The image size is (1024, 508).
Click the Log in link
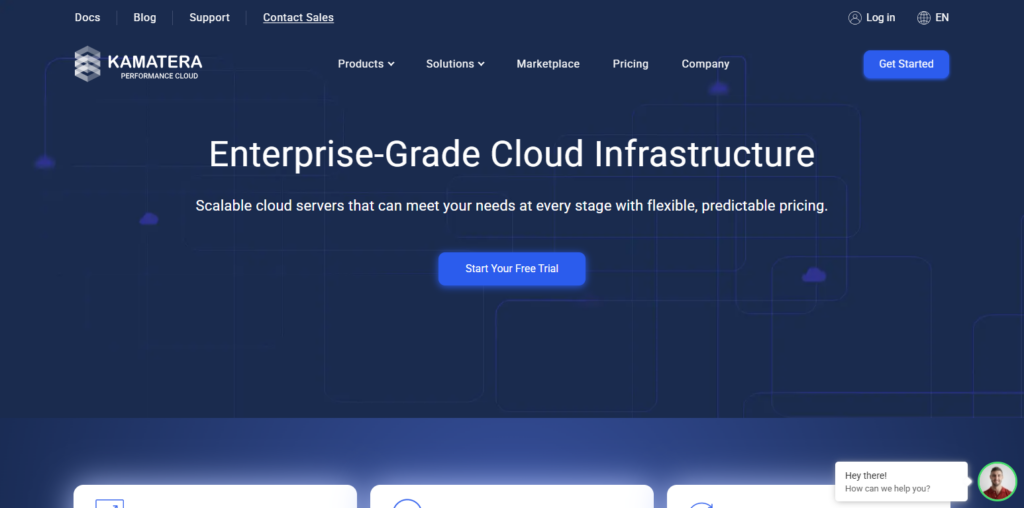pyautogui.click(x=880, y=18)
